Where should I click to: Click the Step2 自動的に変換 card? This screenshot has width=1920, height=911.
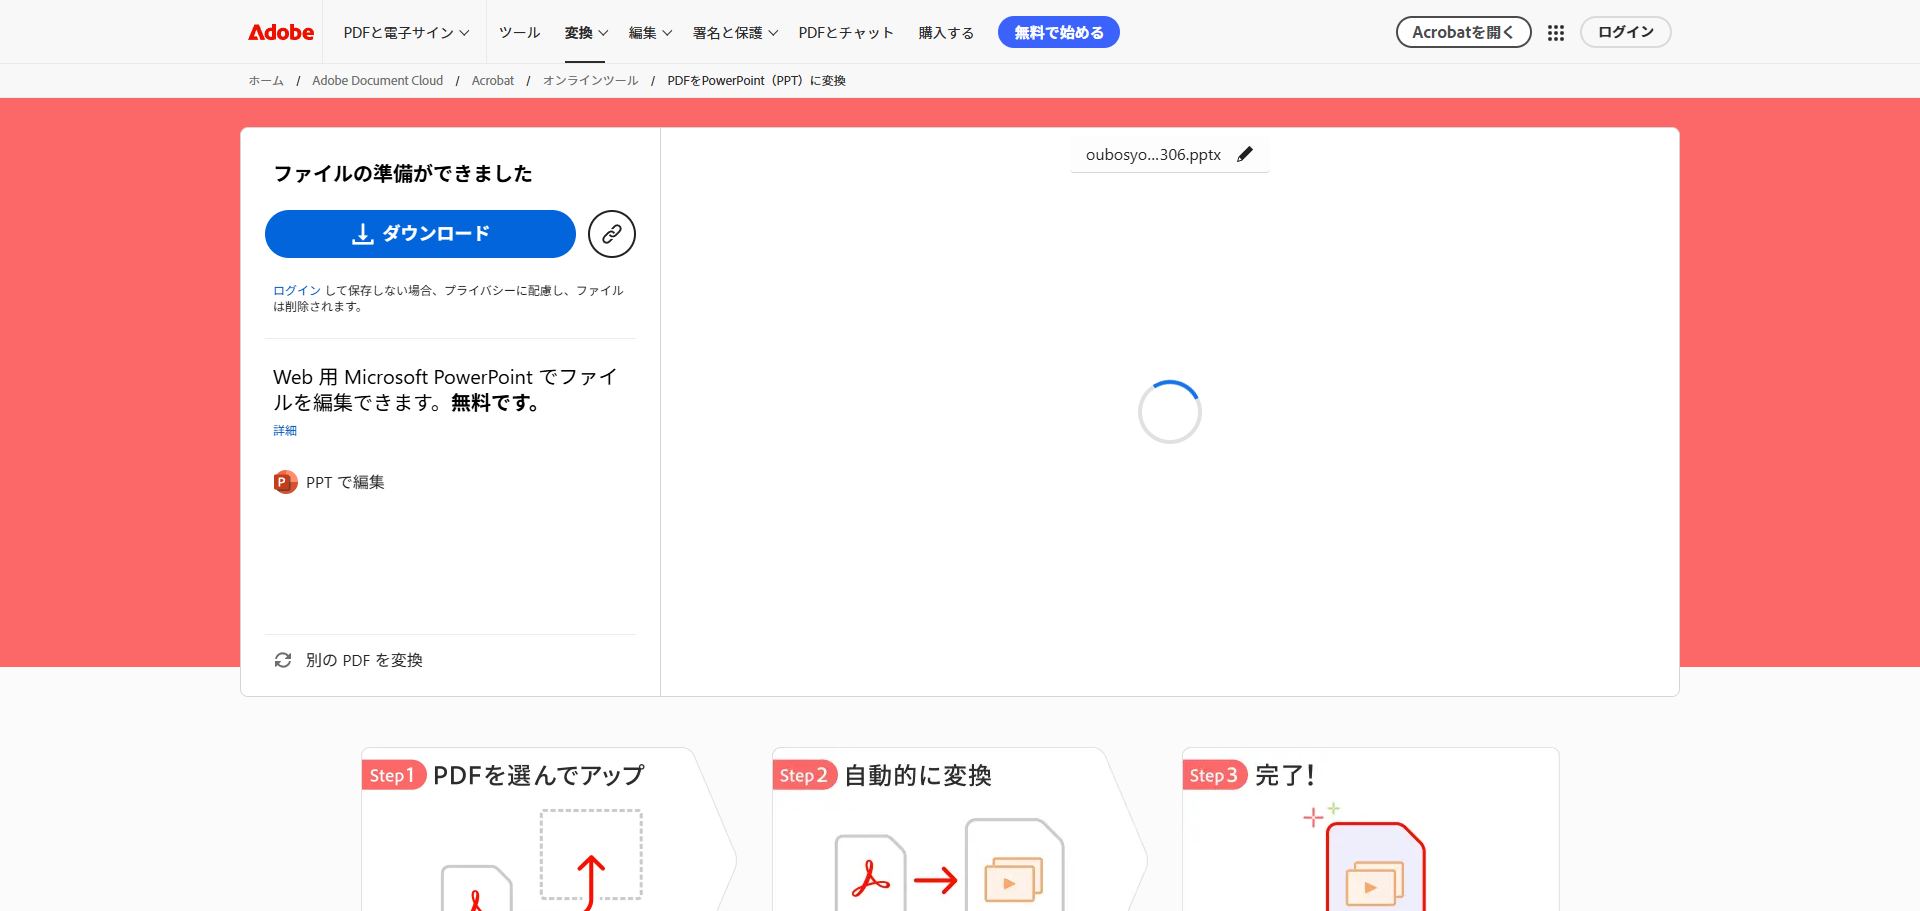959,829
